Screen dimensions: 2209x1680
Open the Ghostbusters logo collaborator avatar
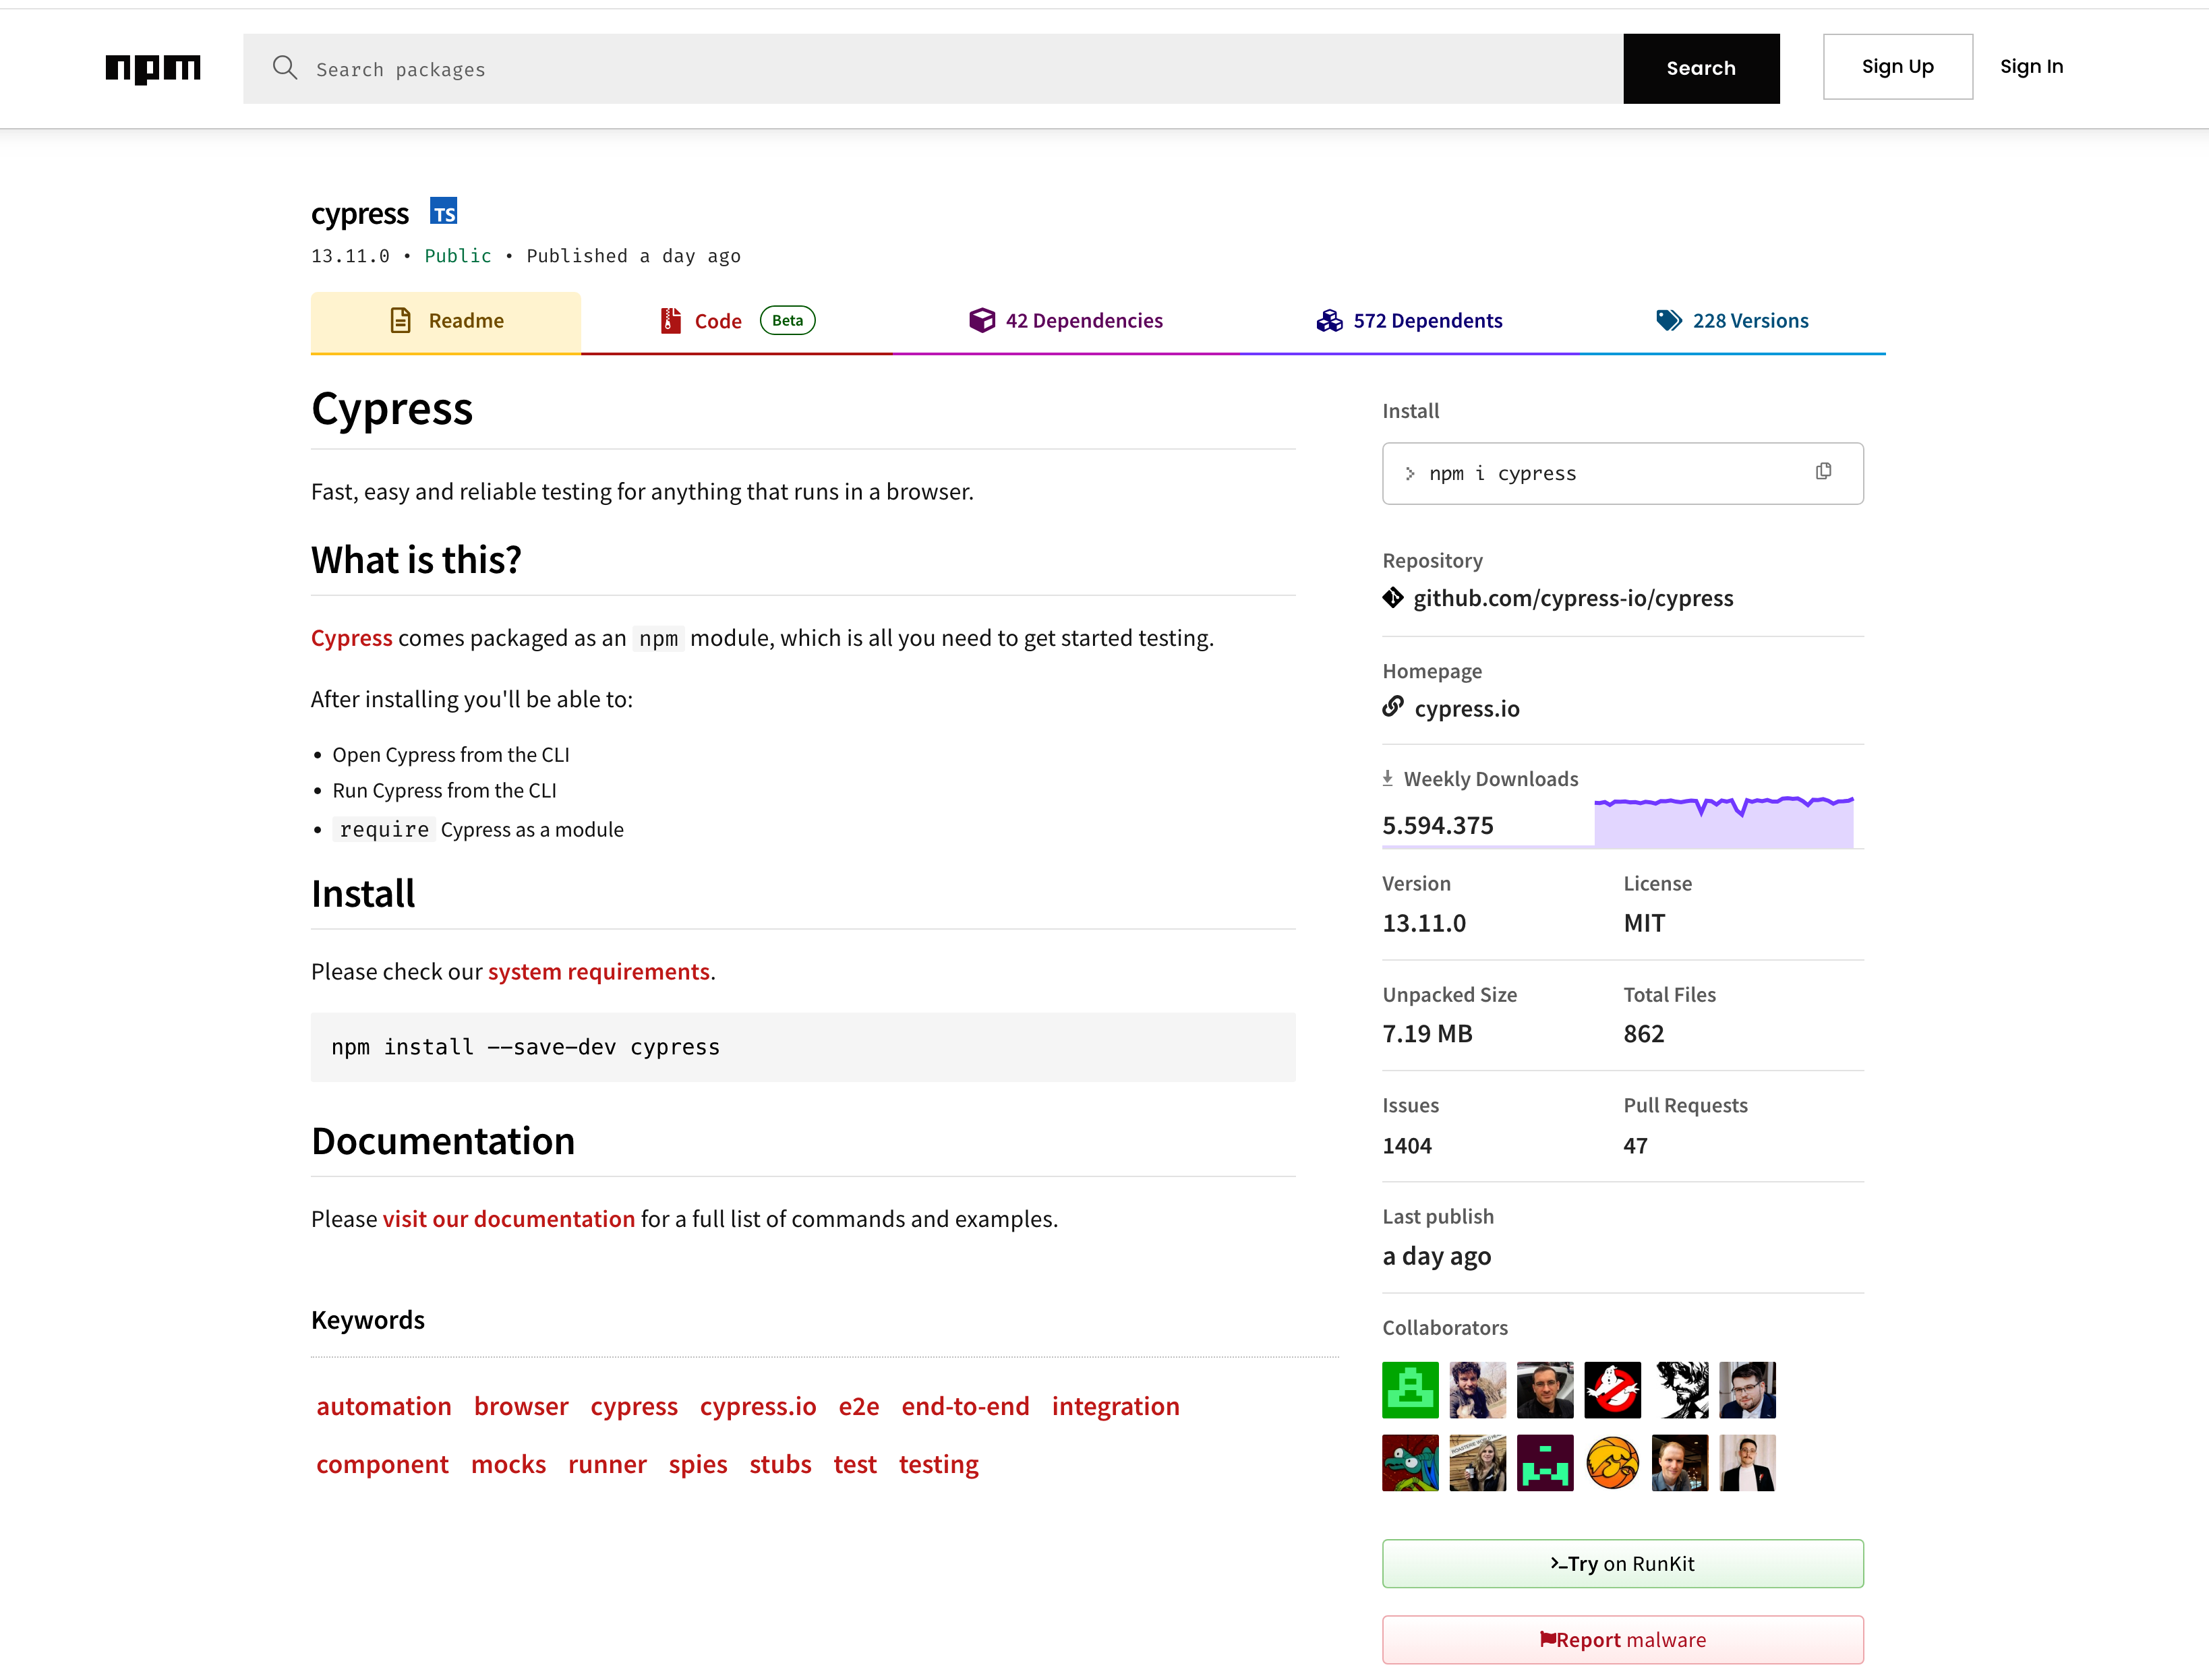[x=1612, y=1390]
